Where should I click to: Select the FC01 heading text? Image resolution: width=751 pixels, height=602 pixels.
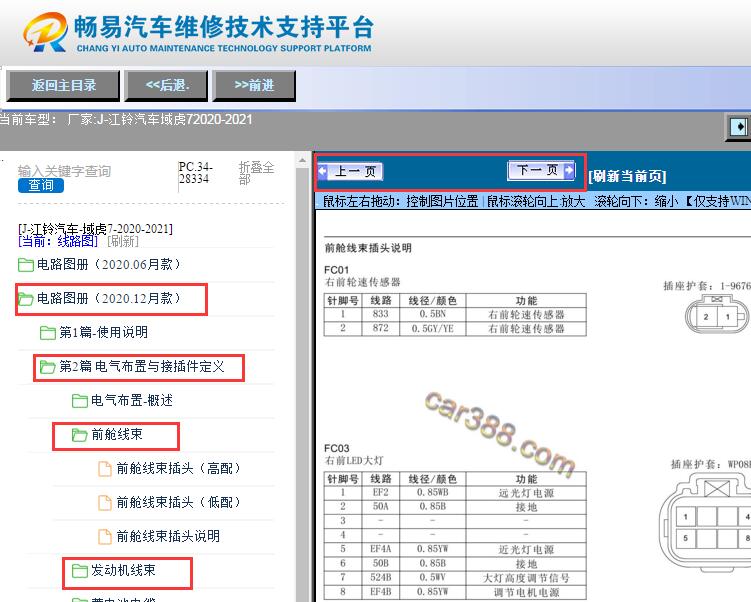point(337,270)
